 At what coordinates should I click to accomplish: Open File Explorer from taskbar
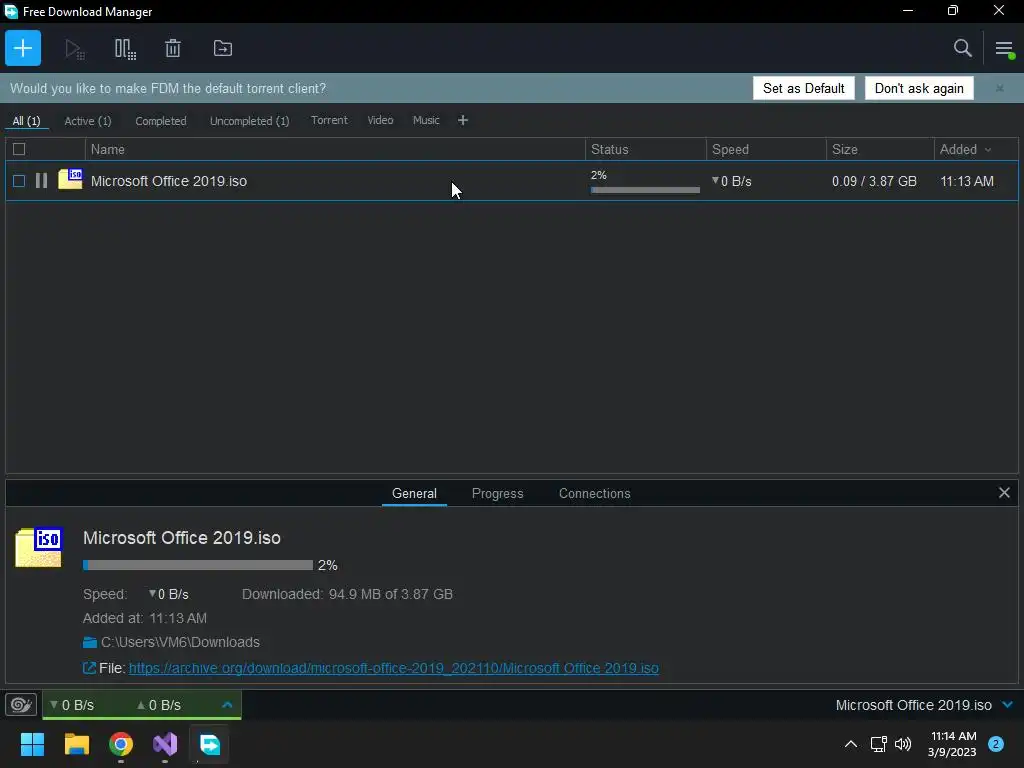76,744
